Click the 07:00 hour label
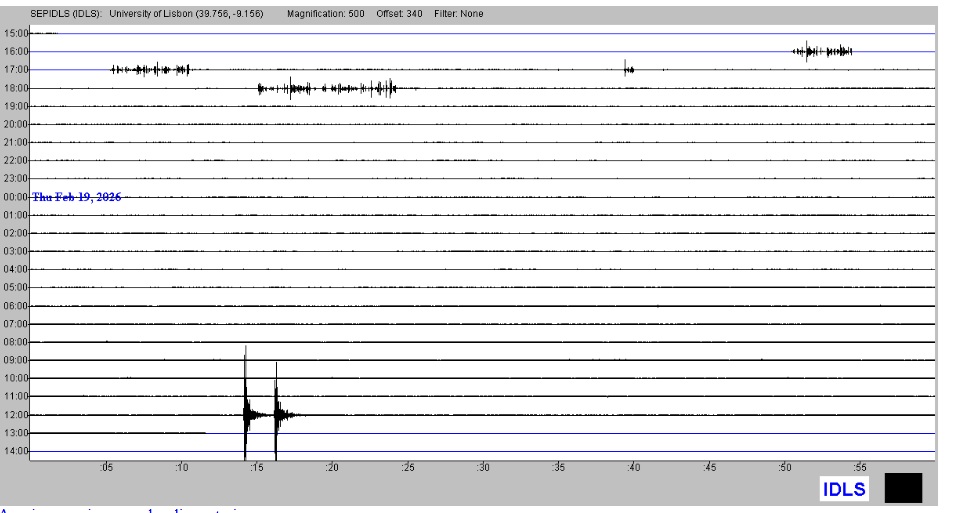The image size is (963, 513). (16, 324)
